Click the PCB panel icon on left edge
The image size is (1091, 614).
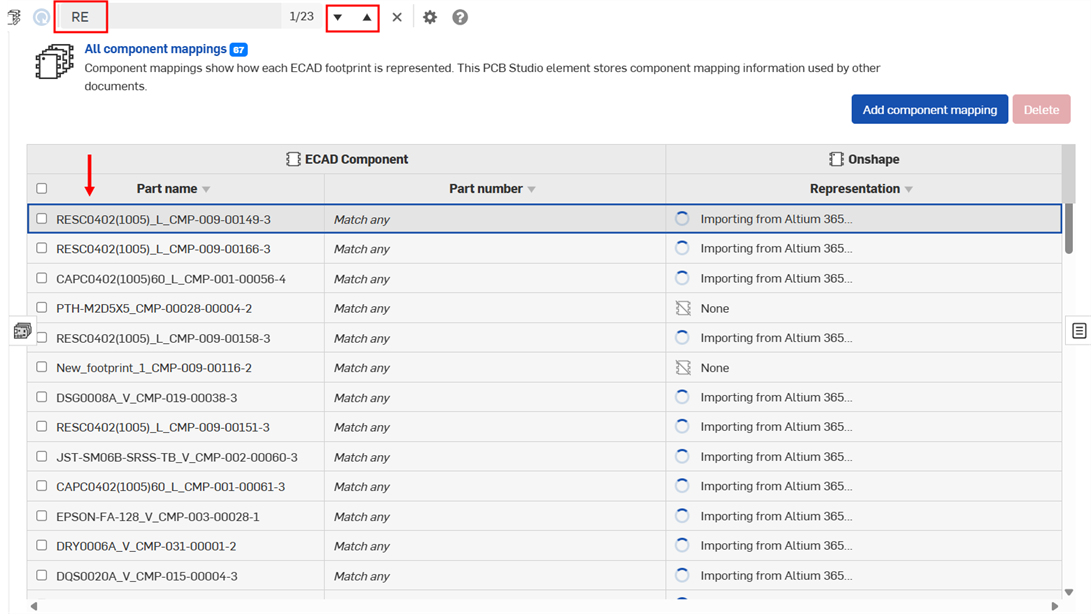(x=22, y=331)
